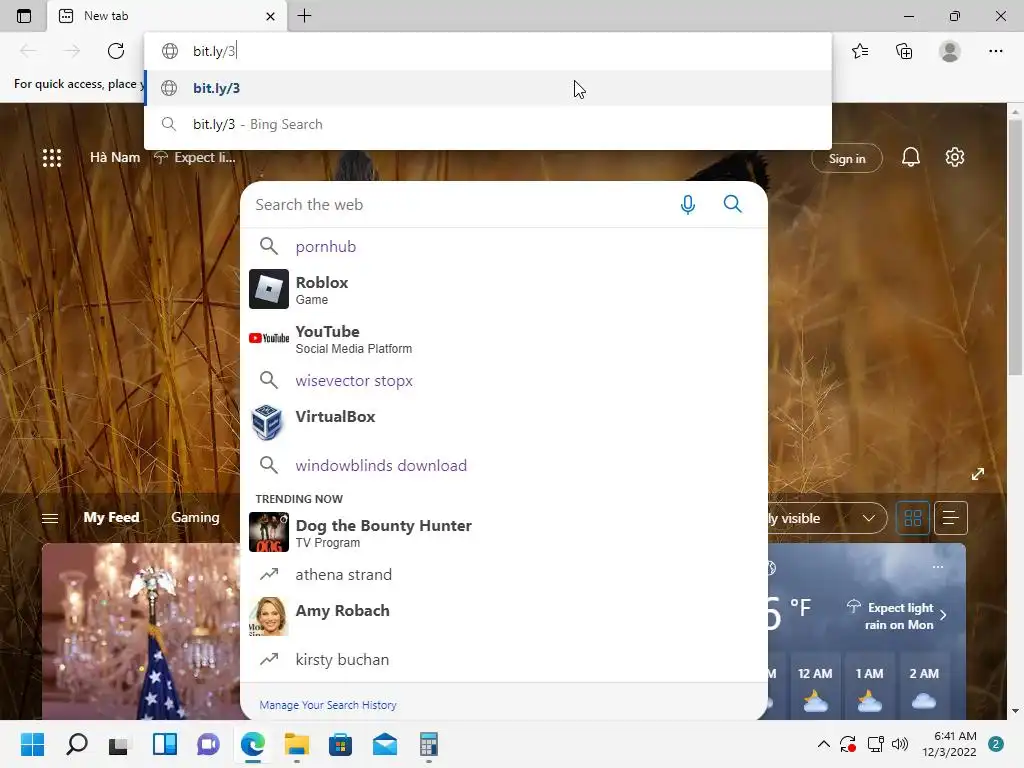Screen dimensions: 1024x768
Task: Select the athena strand trending search
Action: [504, 575]
